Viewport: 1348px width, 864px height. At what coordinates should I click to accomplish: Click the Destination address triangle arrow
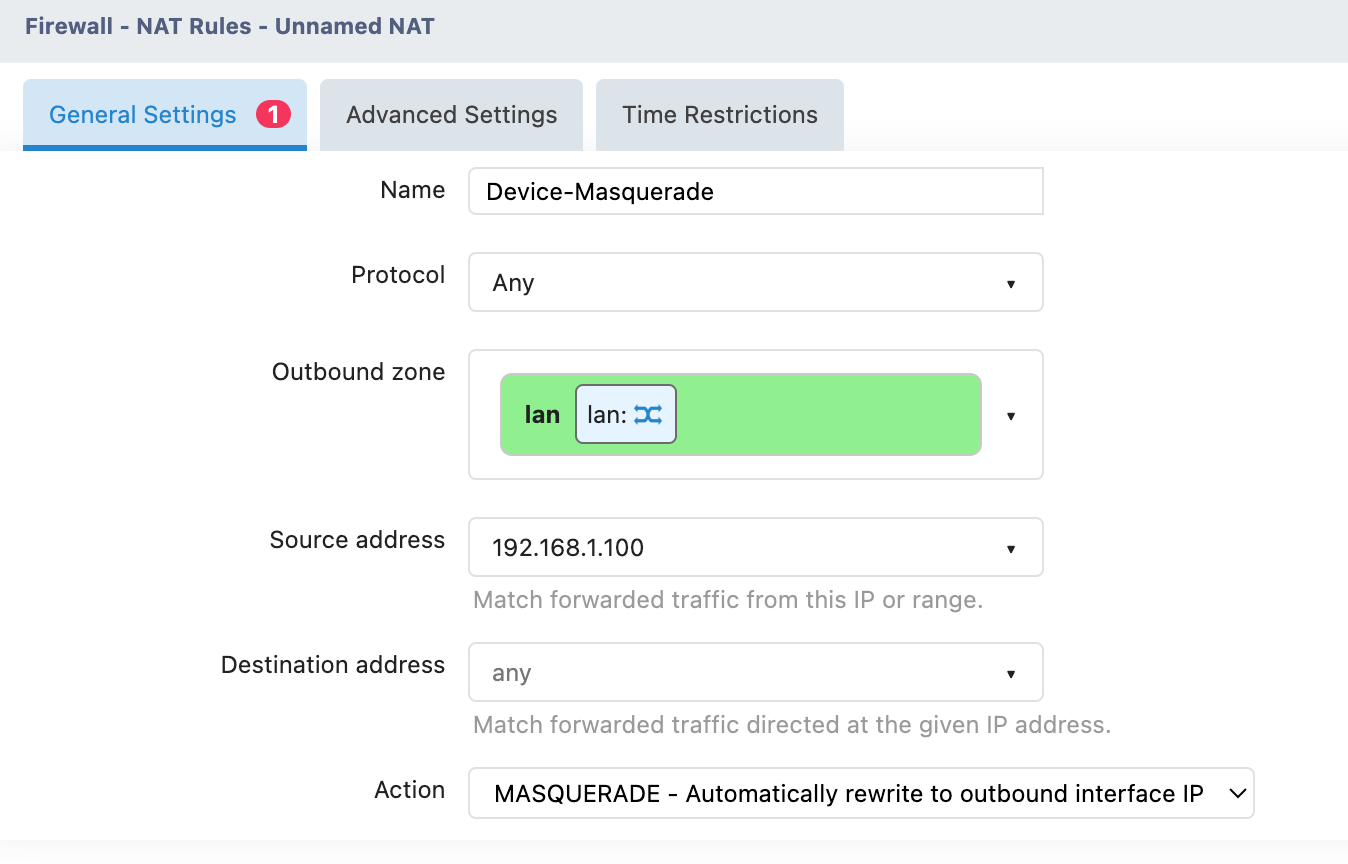(x=1010, y=674)
